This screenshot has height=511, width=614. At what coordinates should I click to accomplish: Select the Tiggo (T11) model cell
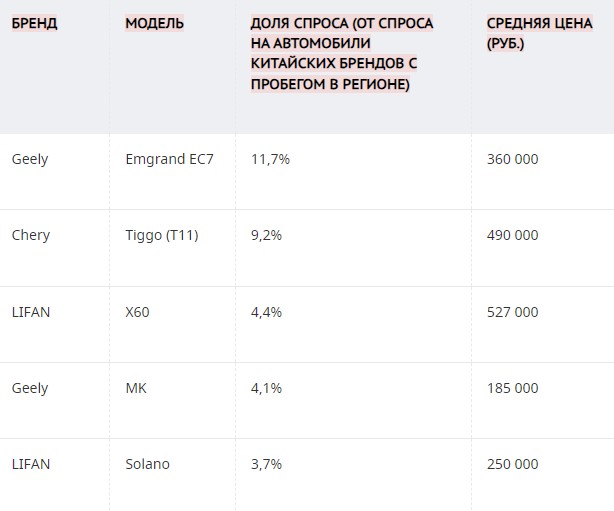click(162, 235)
